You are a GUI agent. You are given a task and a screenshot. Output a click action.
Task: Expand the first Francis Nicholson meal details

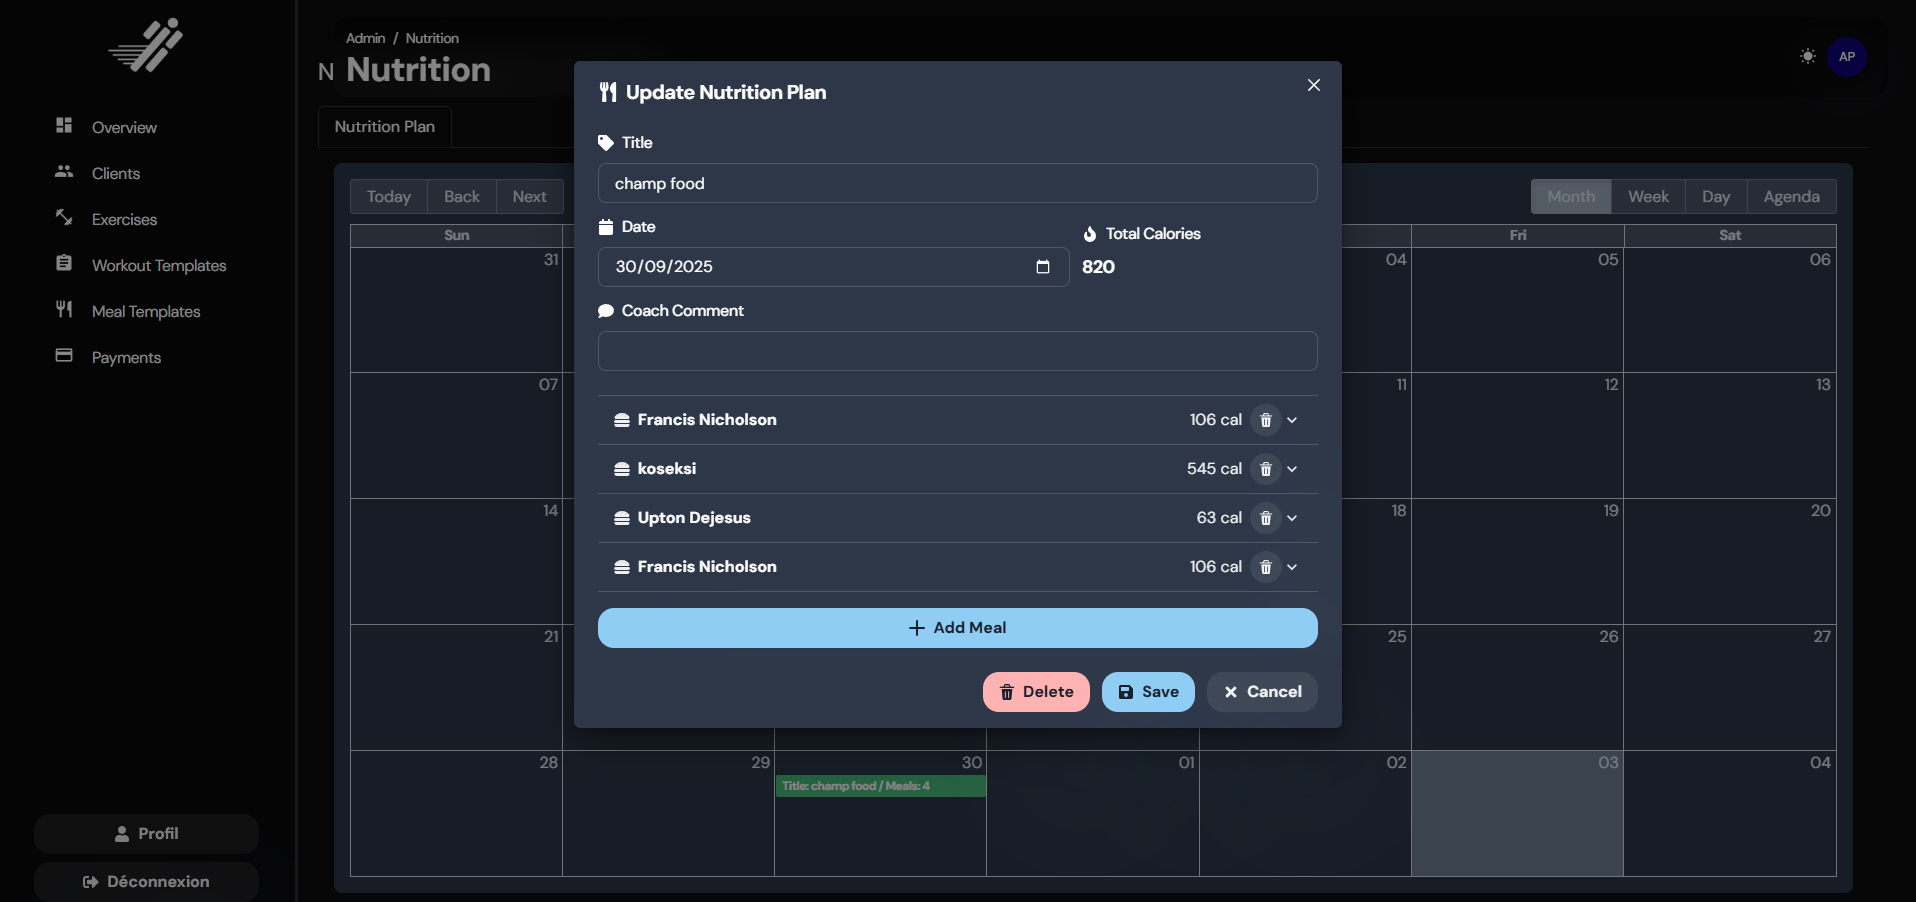(x=1291, y=420)
